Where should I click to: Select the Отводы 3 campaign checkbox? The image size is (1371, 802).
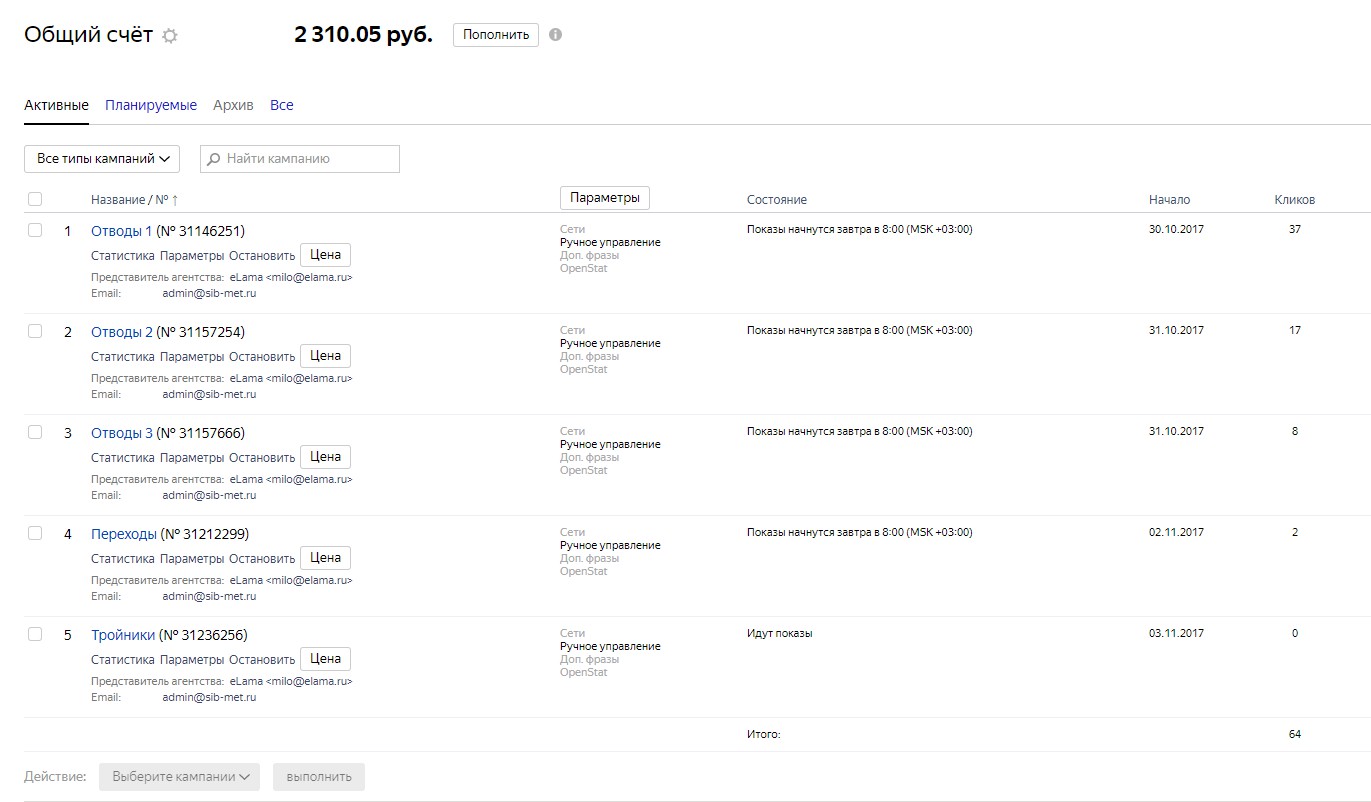[35, 432]
